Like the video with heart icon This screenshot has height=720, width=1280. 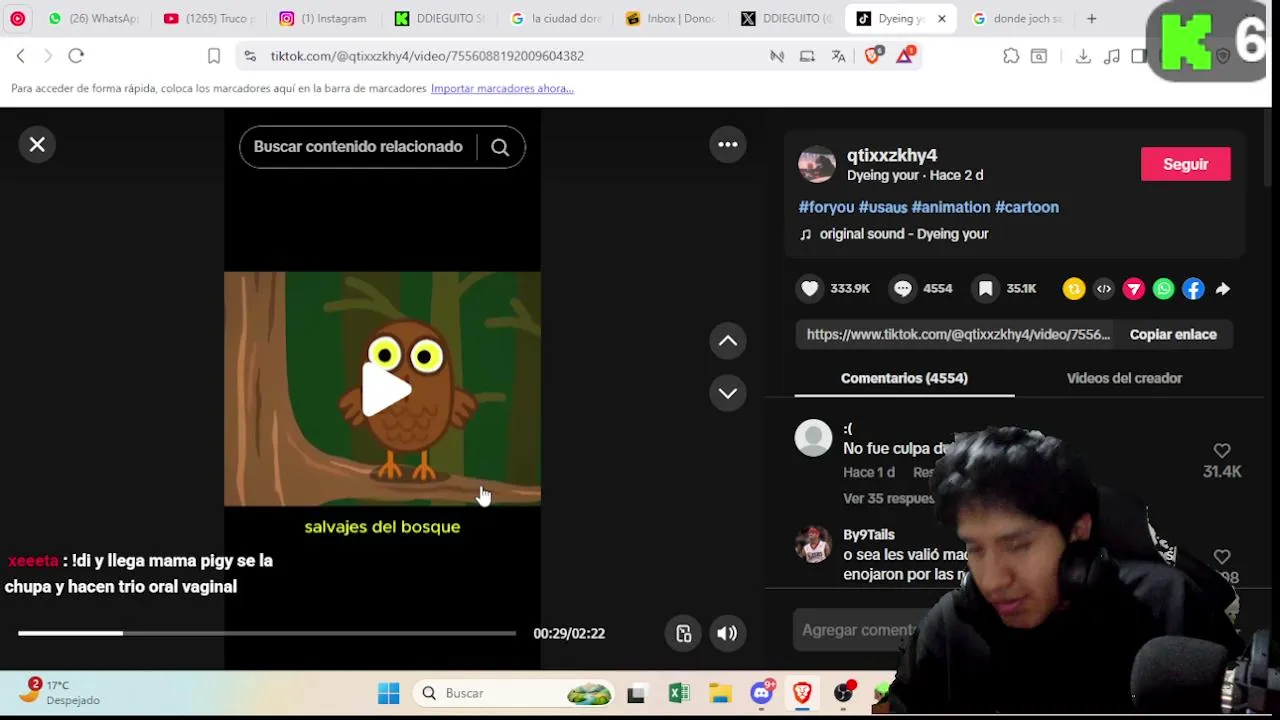click(810, 289)
